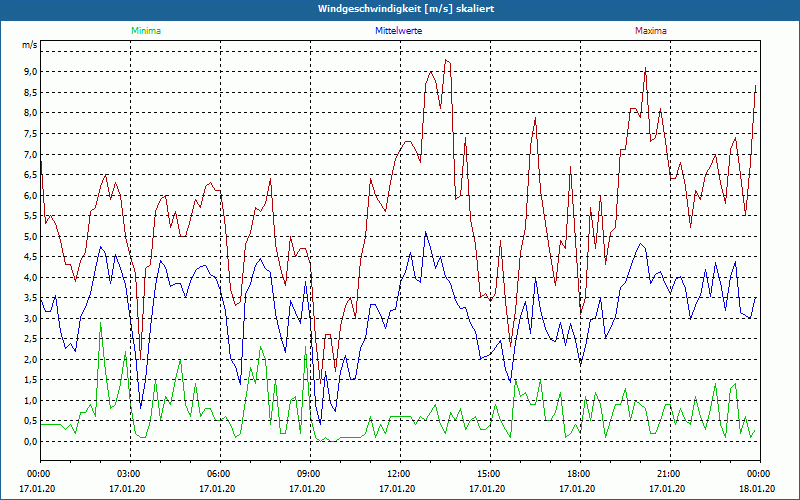The width and height of the screenshot is (800, 500).
Task: Click the "m/s" unit label above y-axis
Action: (30, 45)
